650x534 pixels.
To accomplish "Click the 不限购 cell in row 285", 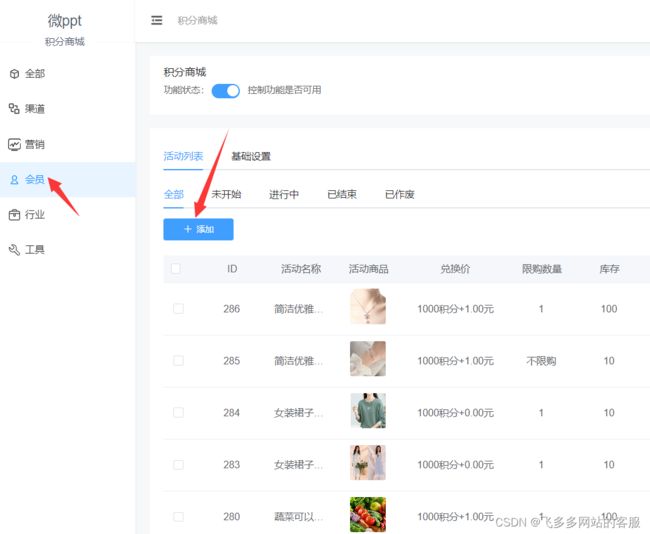I will (x=541, y=361).
